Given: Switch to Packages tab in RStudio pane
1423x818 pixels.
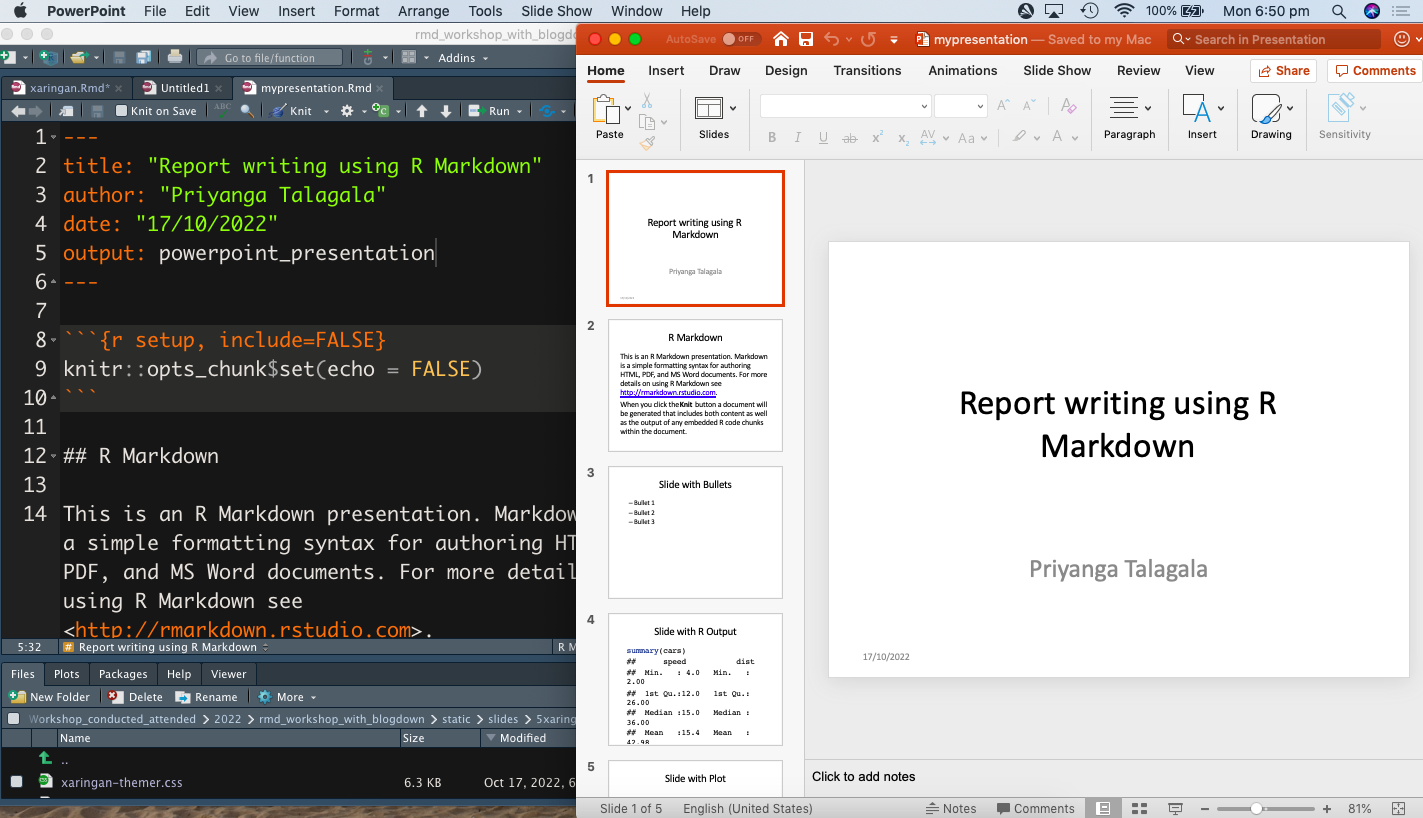Looking at the screenshot, I should click(123, 674).
